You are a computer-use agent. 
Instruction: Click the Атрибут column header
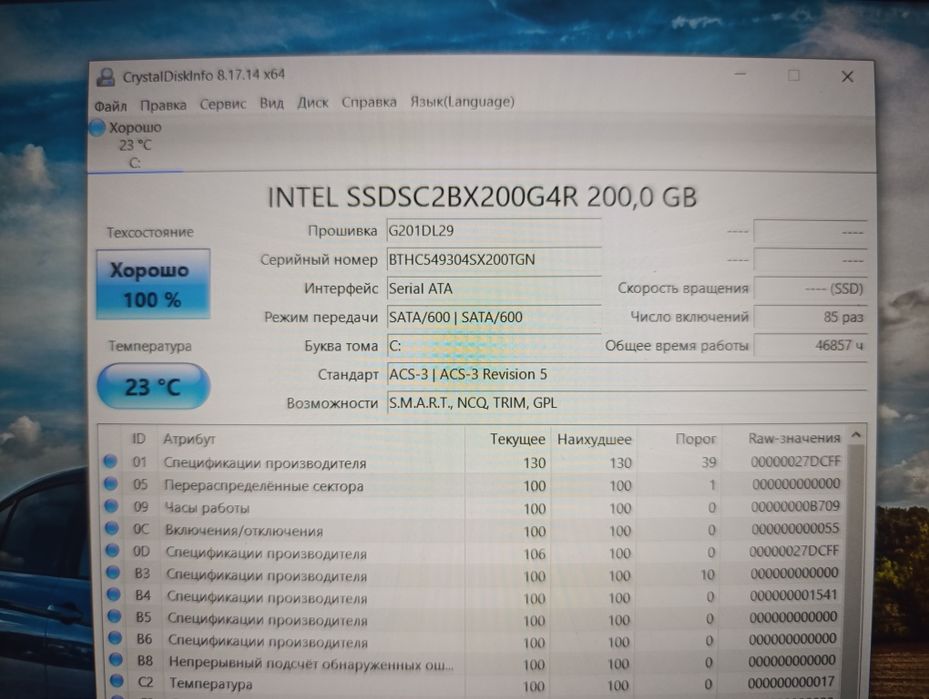pos(189,439)
